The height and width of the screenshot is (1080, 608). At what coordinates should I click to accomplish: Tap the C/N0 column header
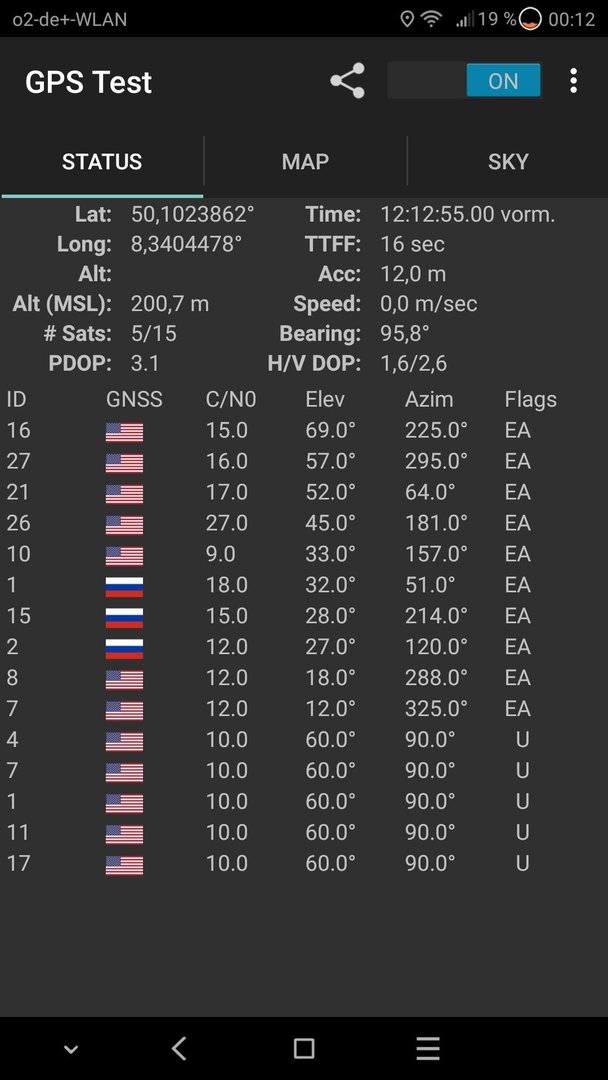click(x=231, y=399)
